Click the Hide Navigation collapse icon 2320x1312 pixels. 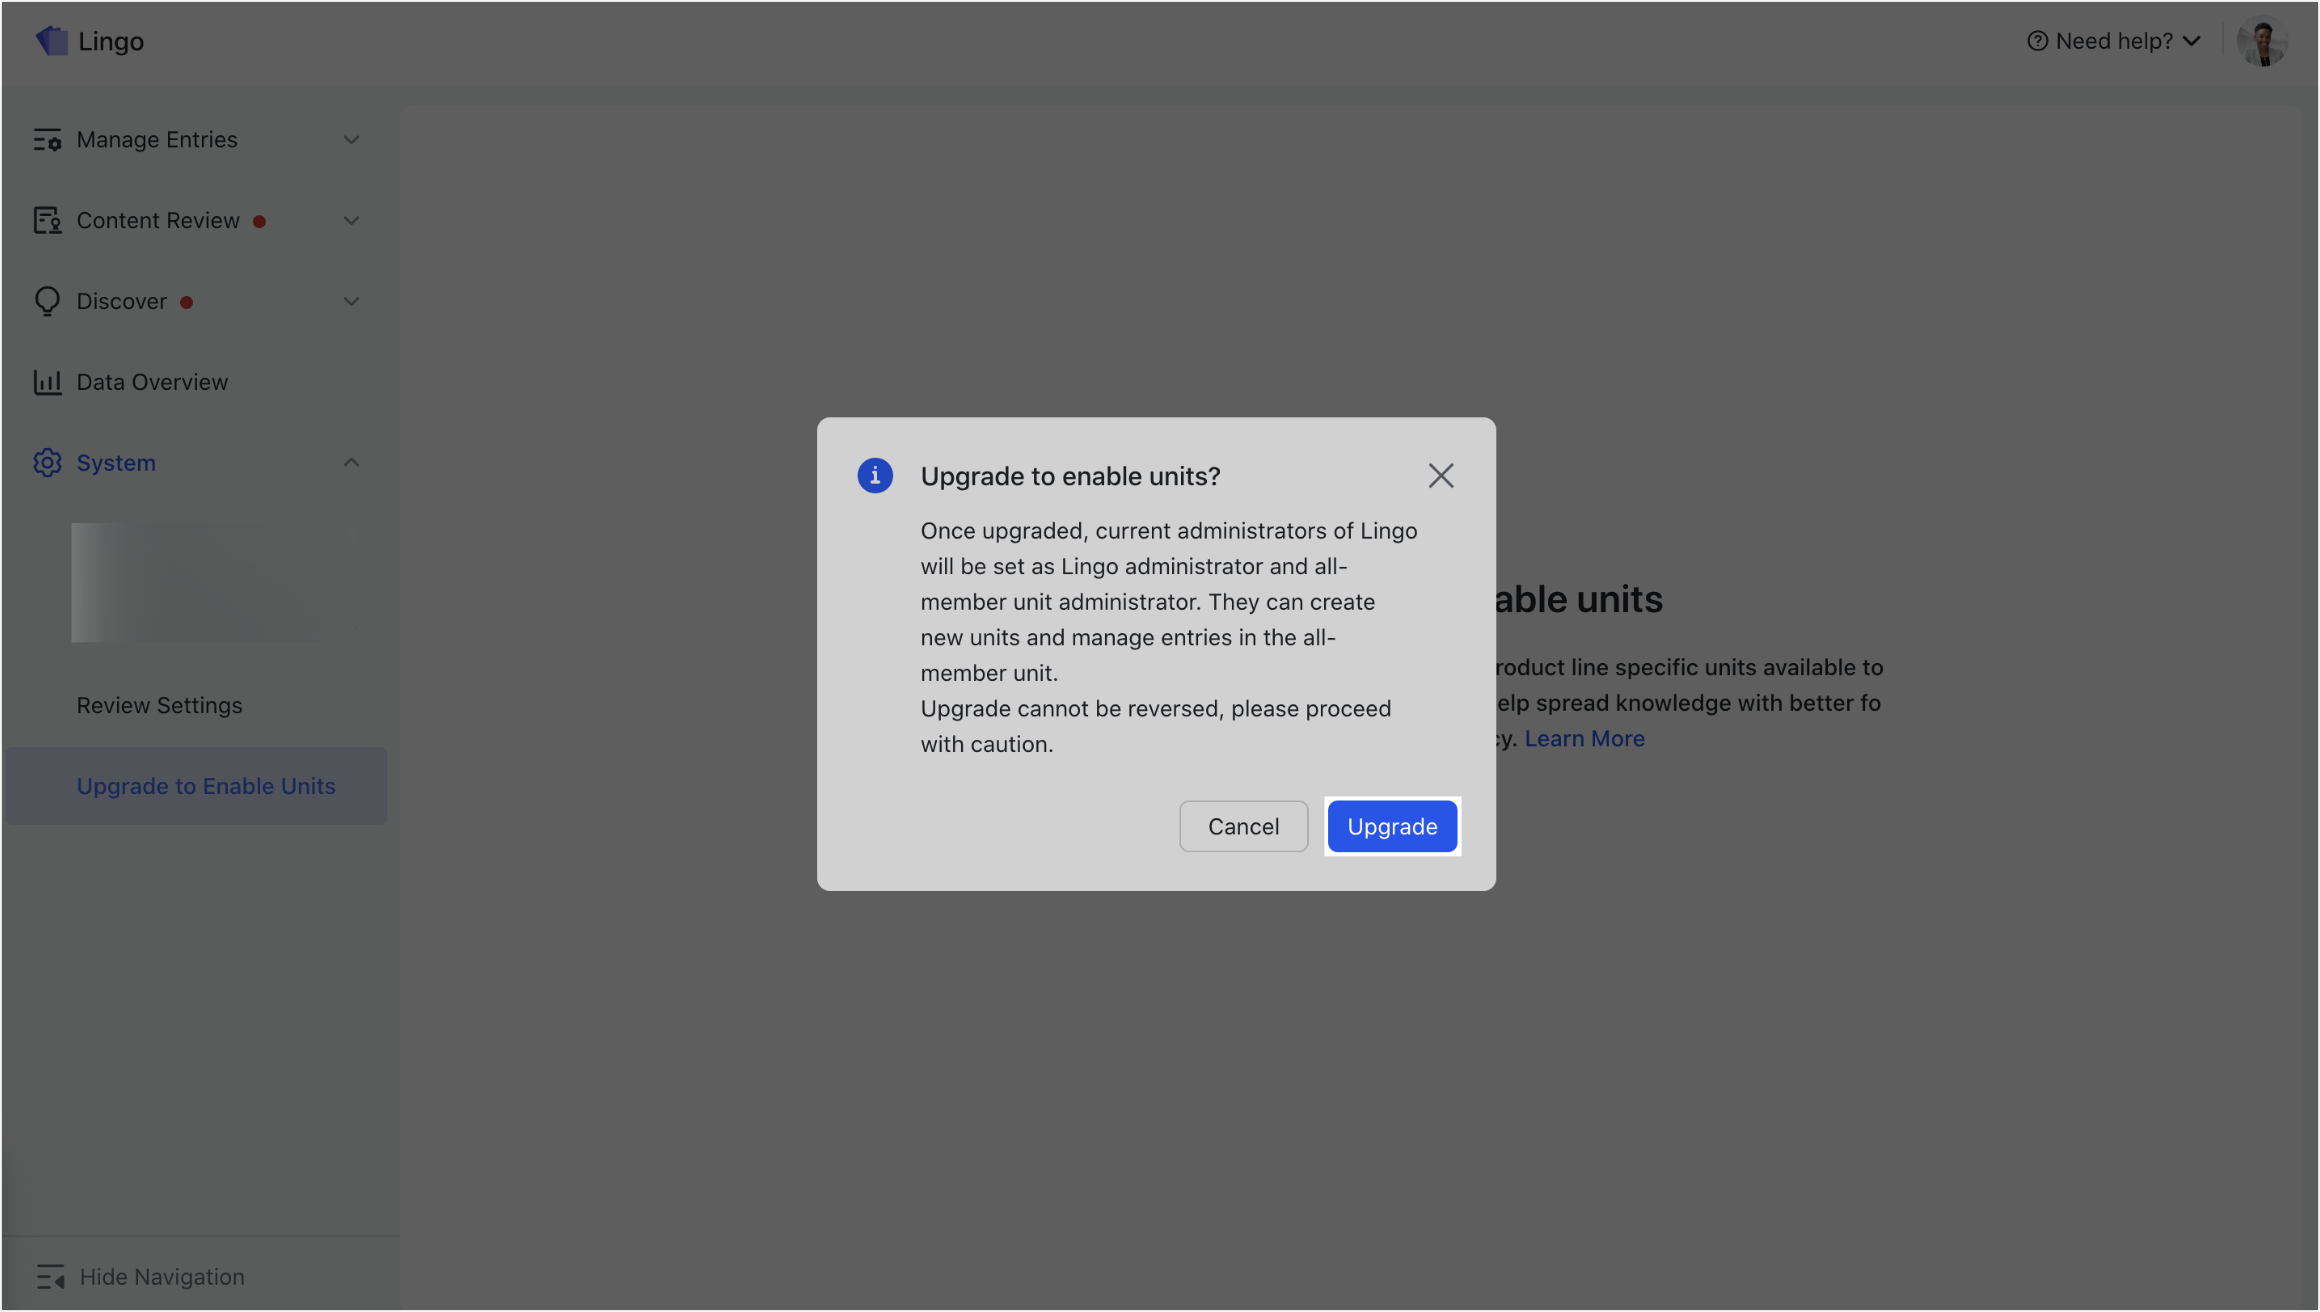(x=50, y=1277)
